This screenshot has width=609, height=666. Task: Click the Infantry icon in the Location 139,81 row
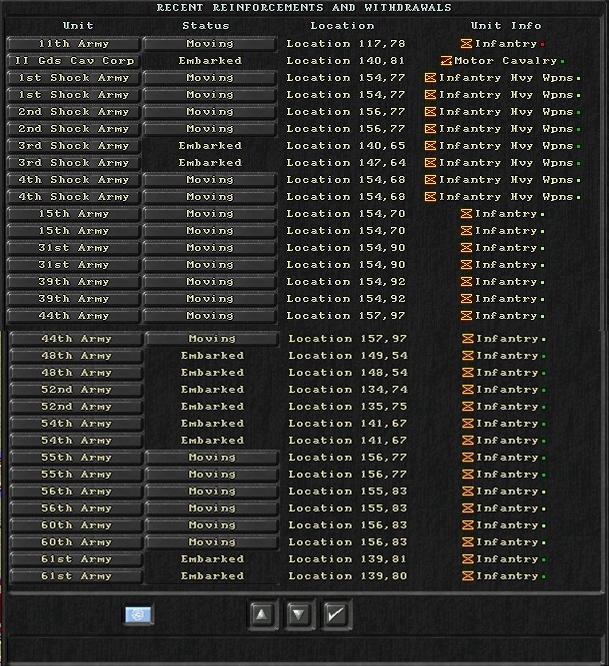pyautogui.click(x=468, y=559)
